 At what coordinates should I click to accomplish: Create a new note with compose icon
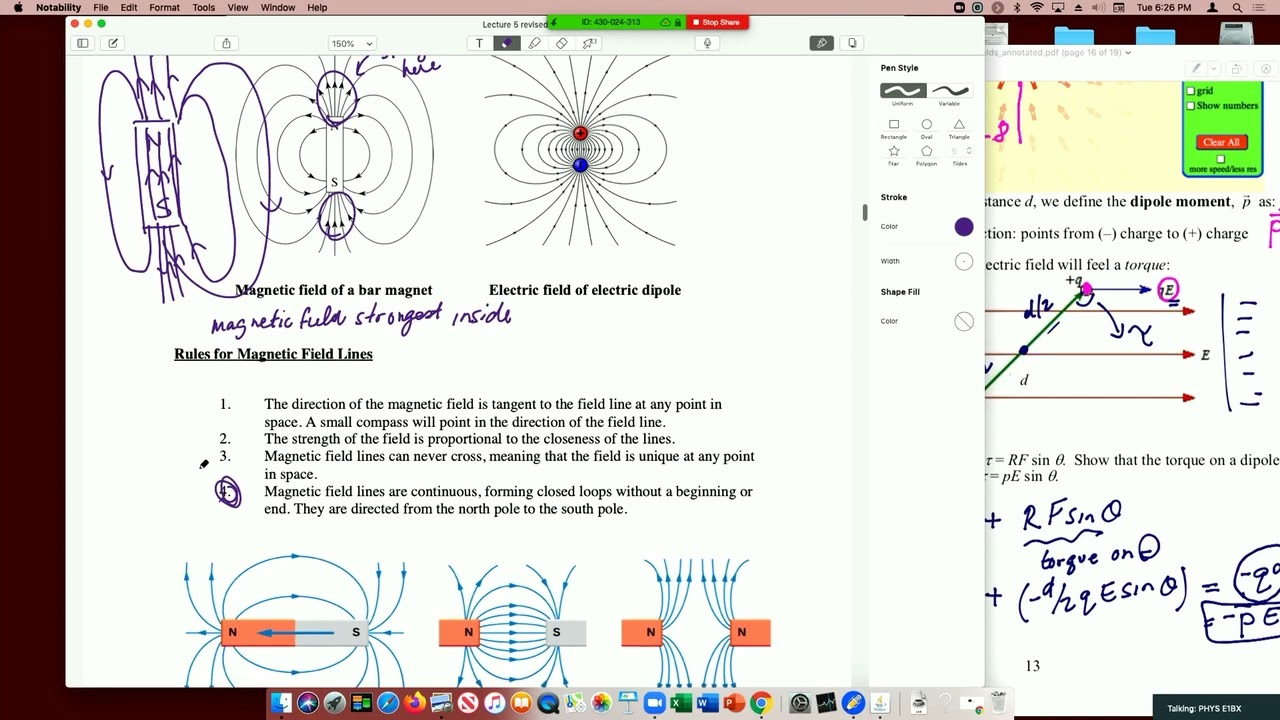pos(113,43)
